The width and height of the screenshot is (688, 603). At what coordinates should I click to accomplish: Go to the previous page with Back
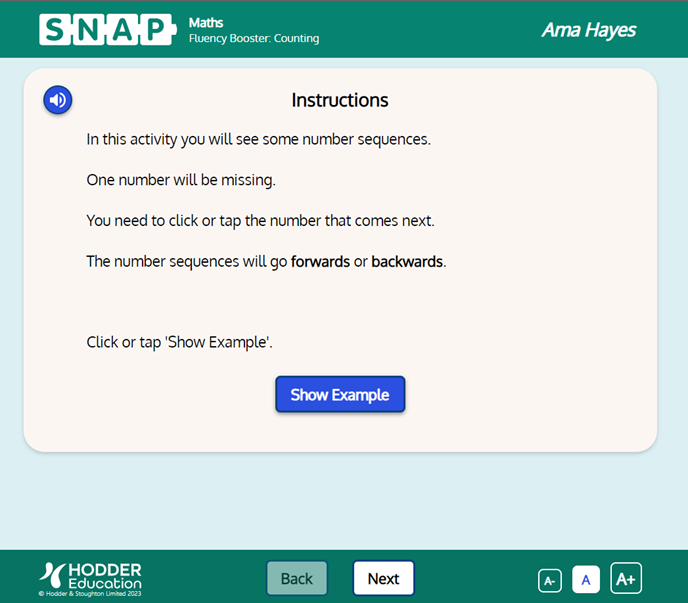coord(297,578)
